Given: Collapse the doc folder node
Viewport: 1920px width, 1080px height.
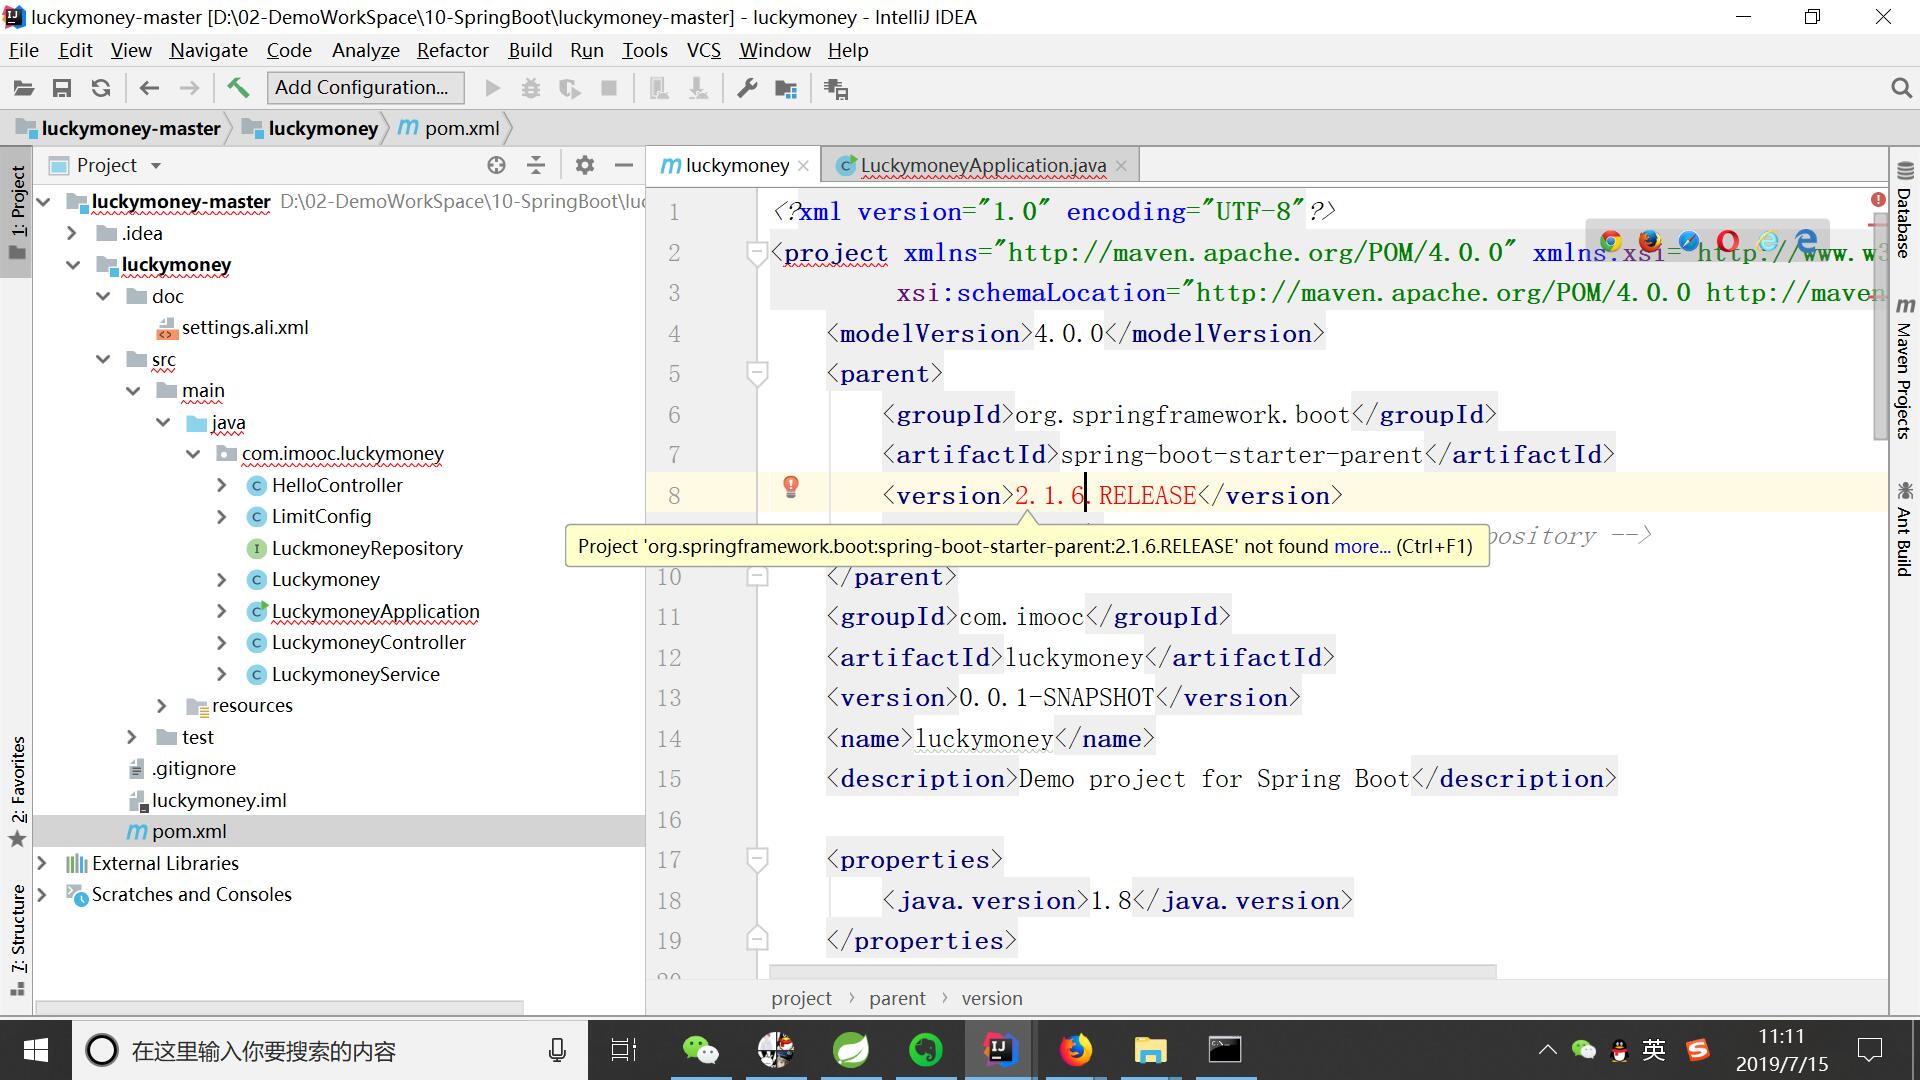Looking at the screenshot, I should coord(103,296).
